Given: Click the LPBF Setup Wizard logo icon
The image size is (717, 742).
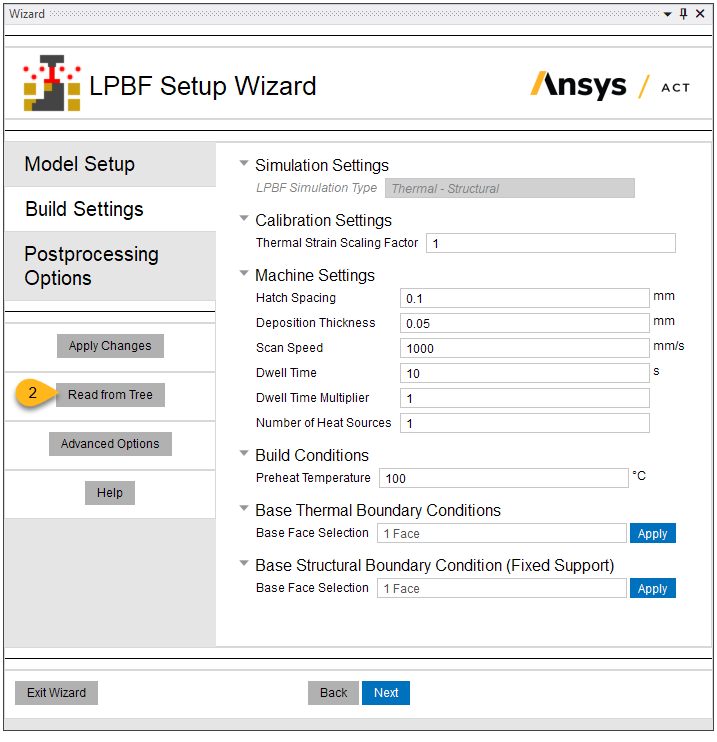Looking at the screenshot, I should point(52,83).
